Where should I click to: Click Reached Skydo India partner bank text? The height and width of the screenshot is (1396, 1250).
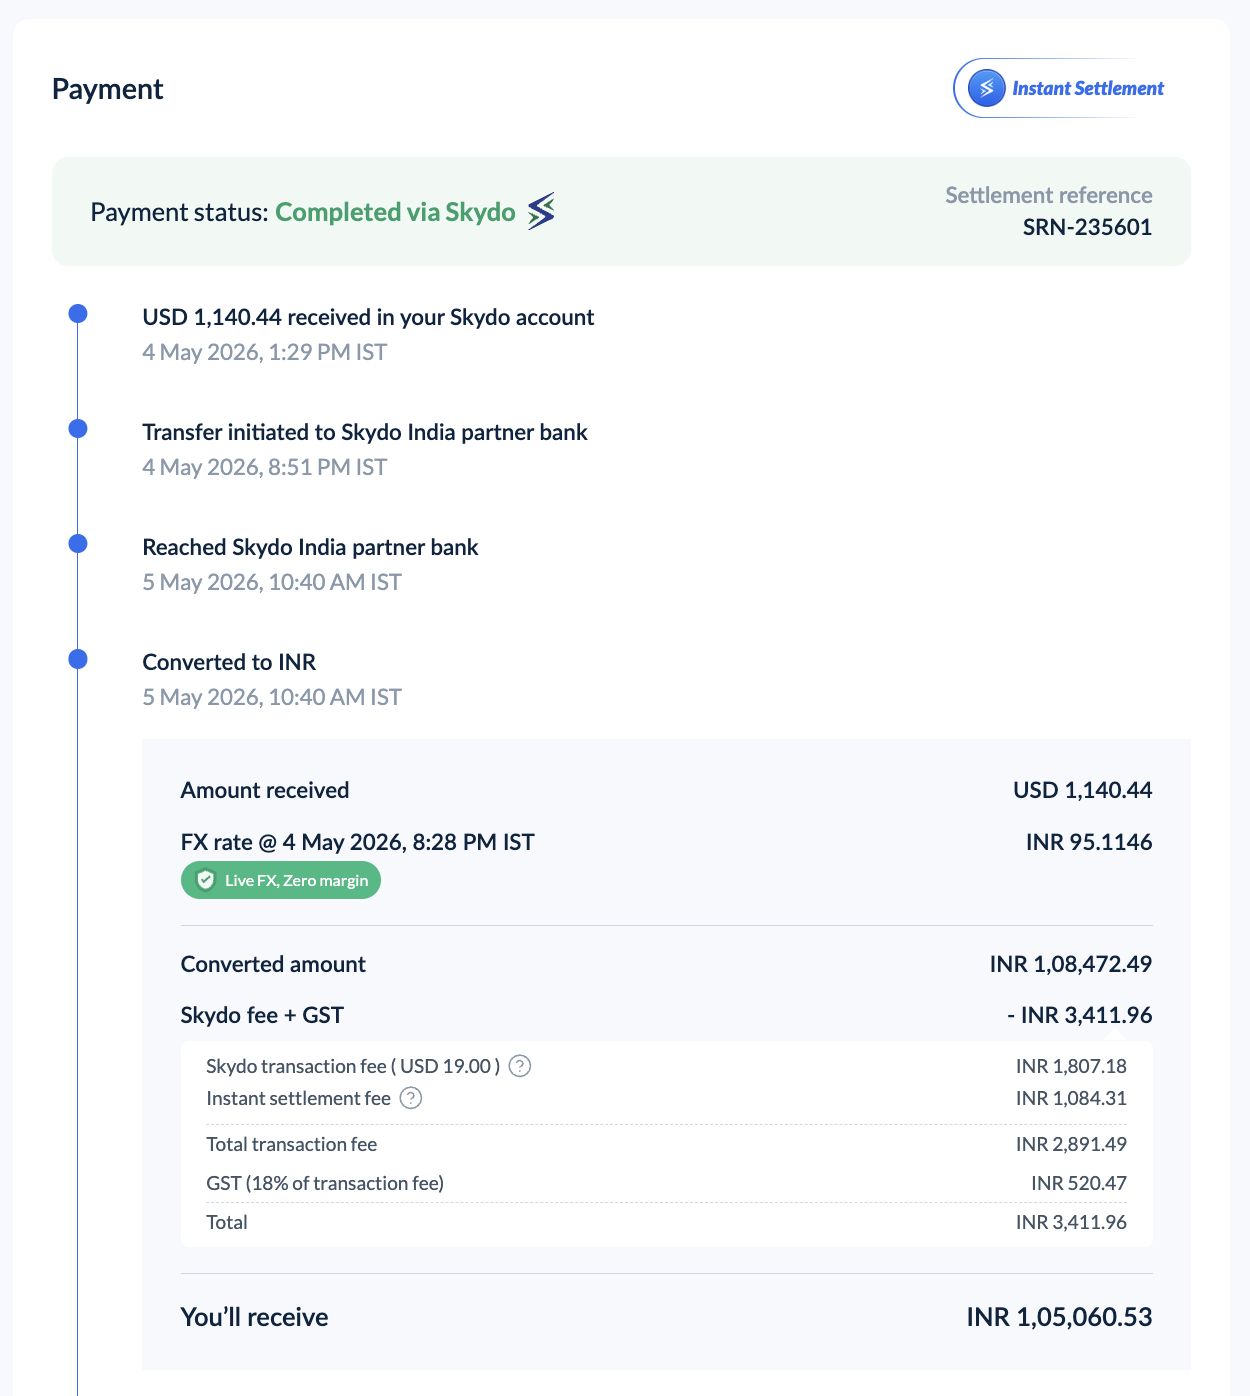(310, 547)
